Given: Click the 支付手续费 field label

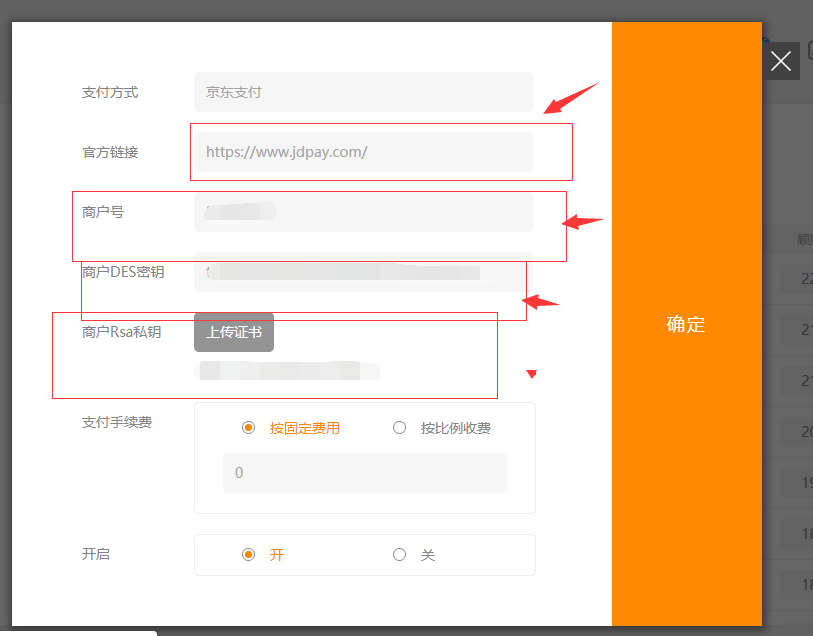Looking at the screenshot, I should (x=117, y=423).
